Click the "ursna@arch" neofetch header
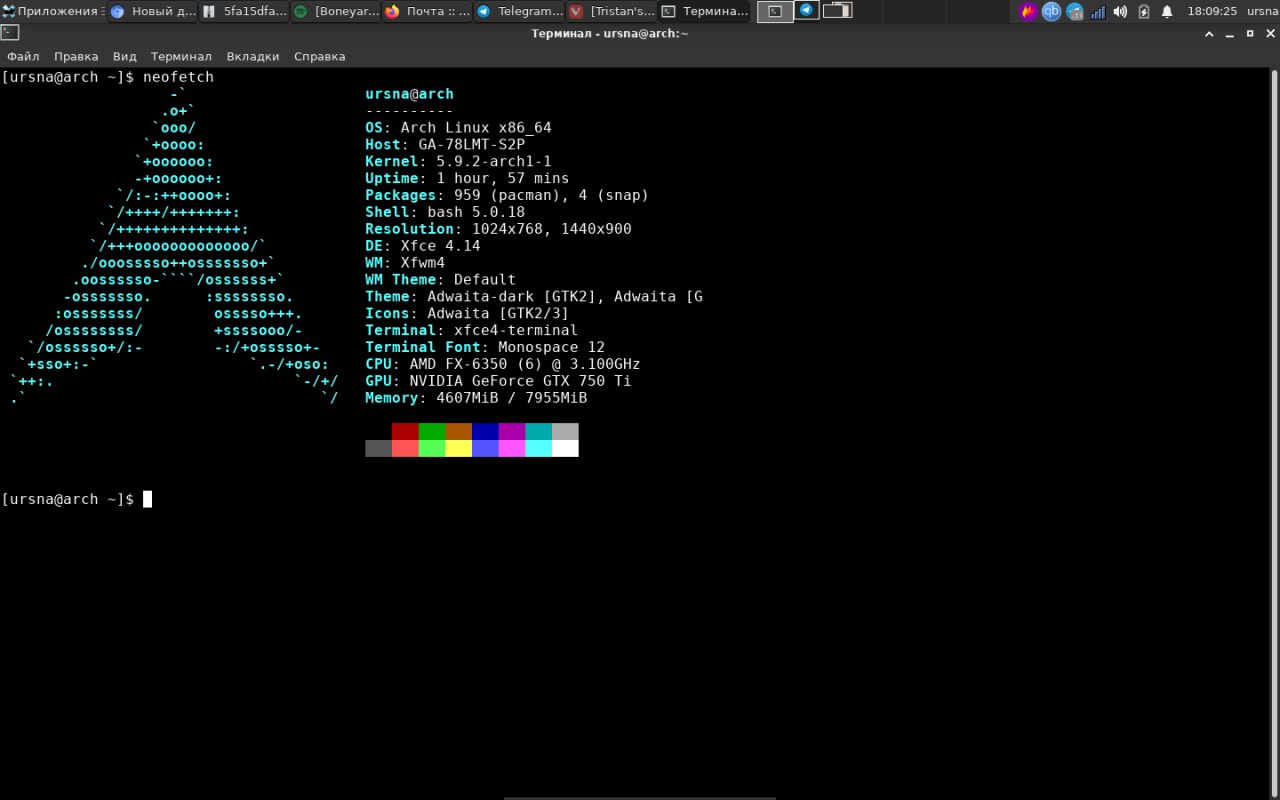This screenshot has width=1280, height=800. pyautogui.click(x=410, y=94)
